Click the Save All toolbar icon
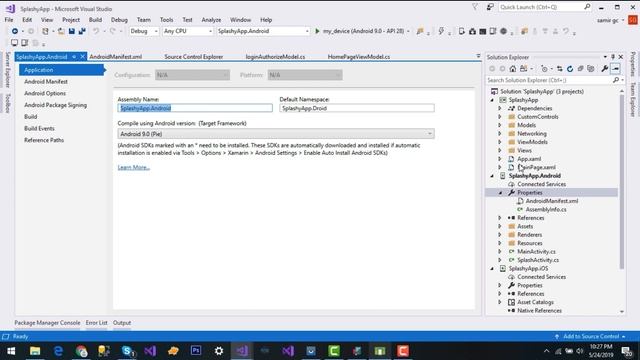 coord(82,31)
